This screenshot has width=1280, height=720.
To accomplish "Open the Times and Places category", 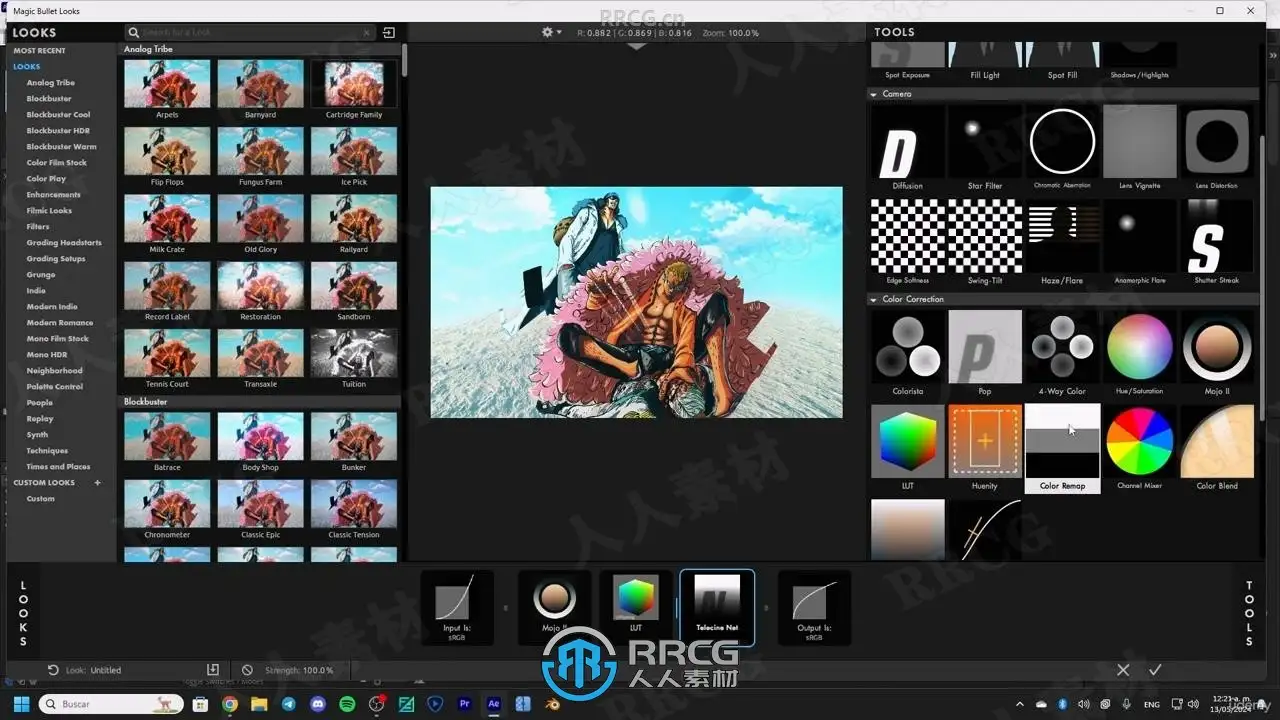I will point(58,467).
